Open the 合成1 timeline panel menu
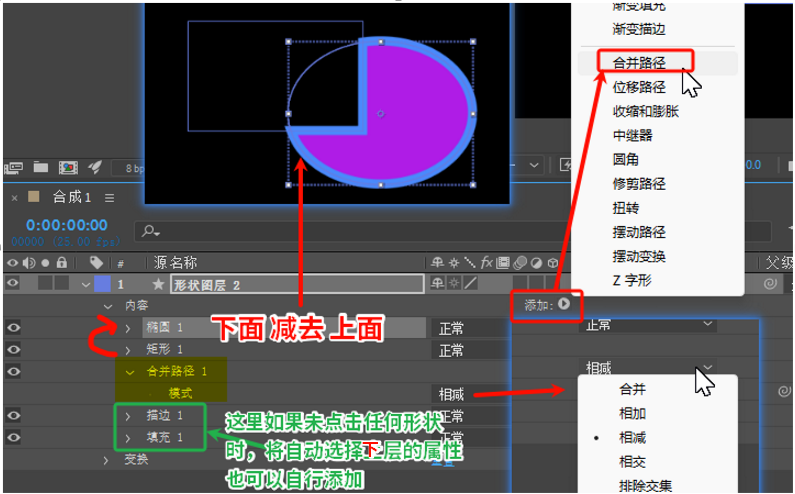 110,198
